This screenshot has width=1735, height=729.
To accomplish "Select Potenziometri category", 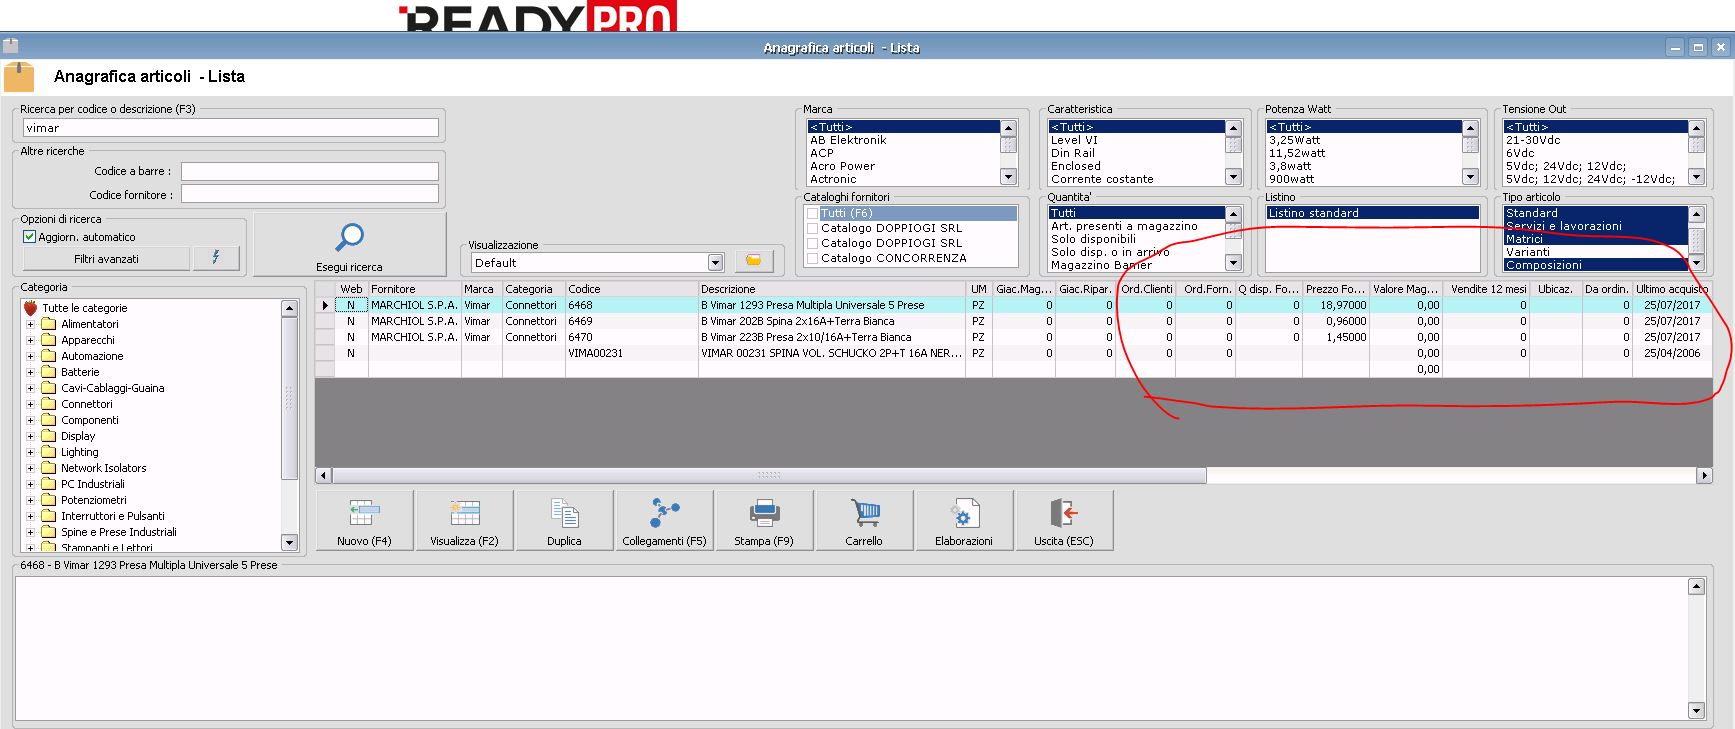I will click(94, 500).
